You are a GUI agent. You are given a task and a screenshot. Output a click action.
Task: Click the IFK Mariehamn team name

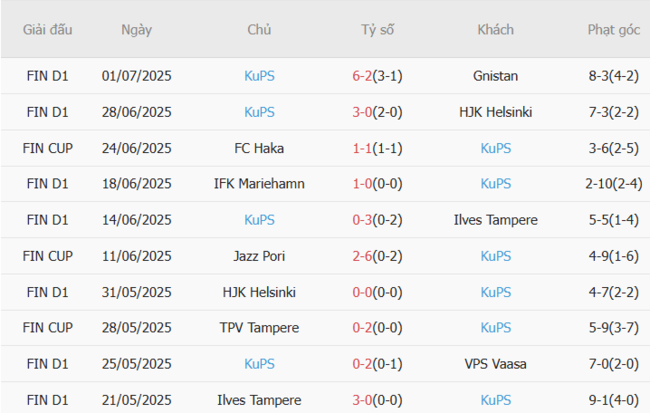tap(259, 184)
